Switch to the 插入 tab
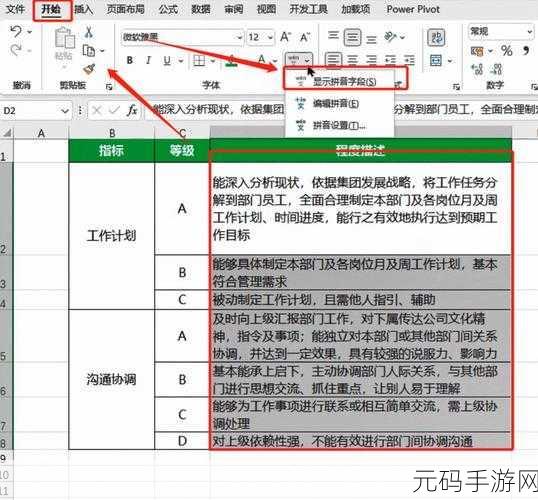The height and width of the screenshot is (500, 538). pos(83,9)
